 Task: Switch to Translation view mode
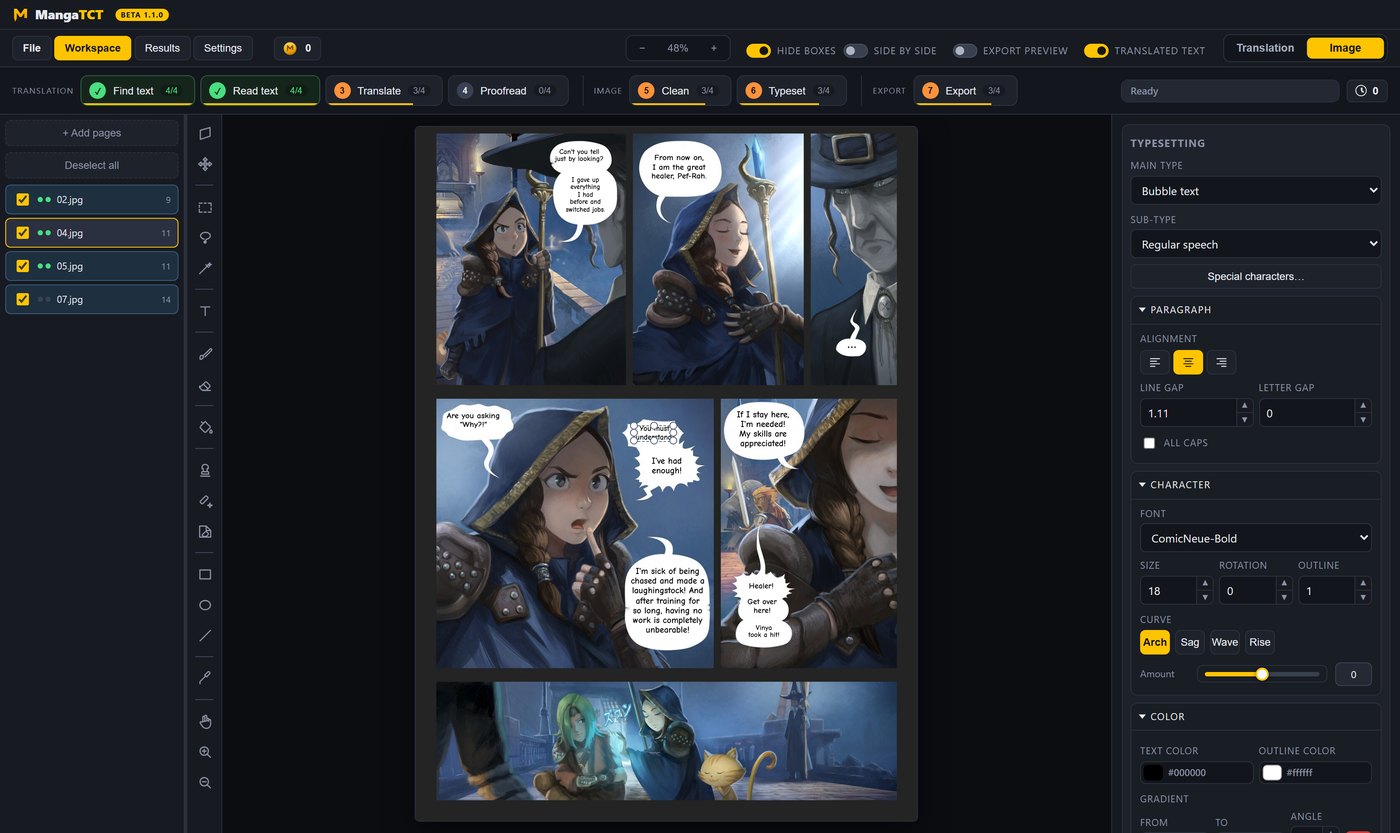click(x=1265, y=48)
